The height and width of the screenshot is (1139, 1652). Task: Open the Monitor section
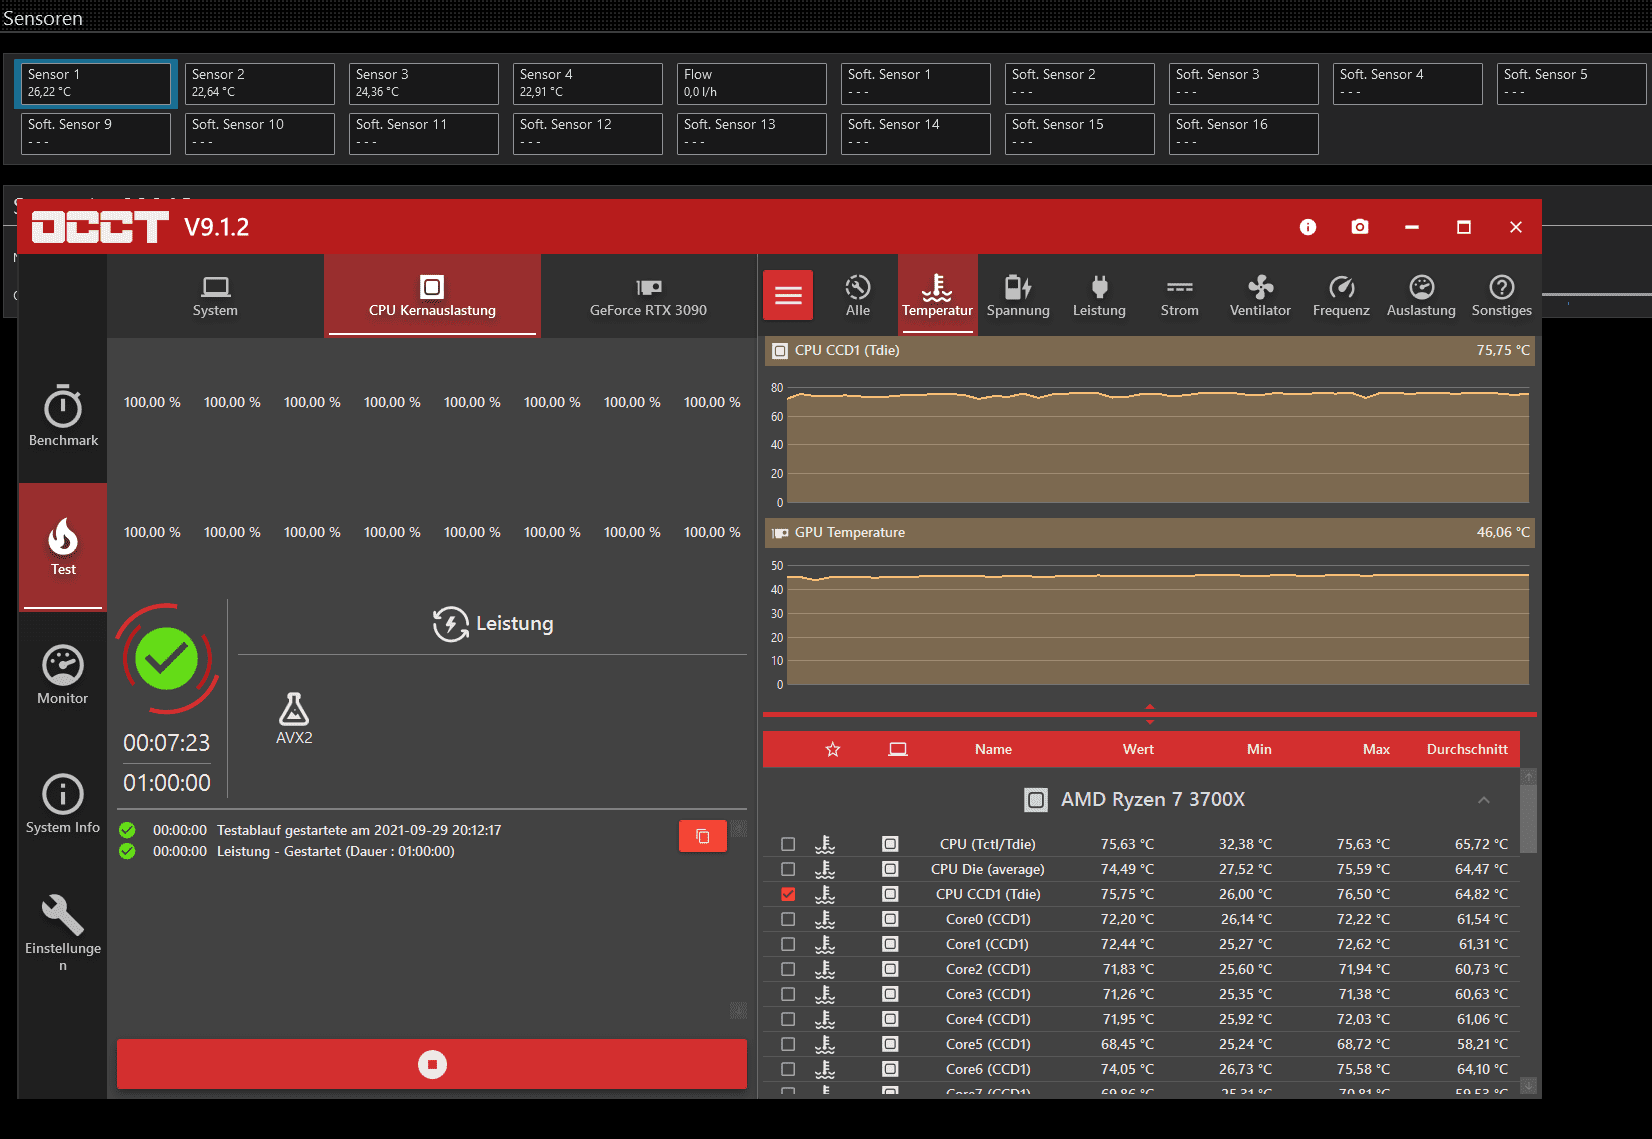[x=63, y=675]
